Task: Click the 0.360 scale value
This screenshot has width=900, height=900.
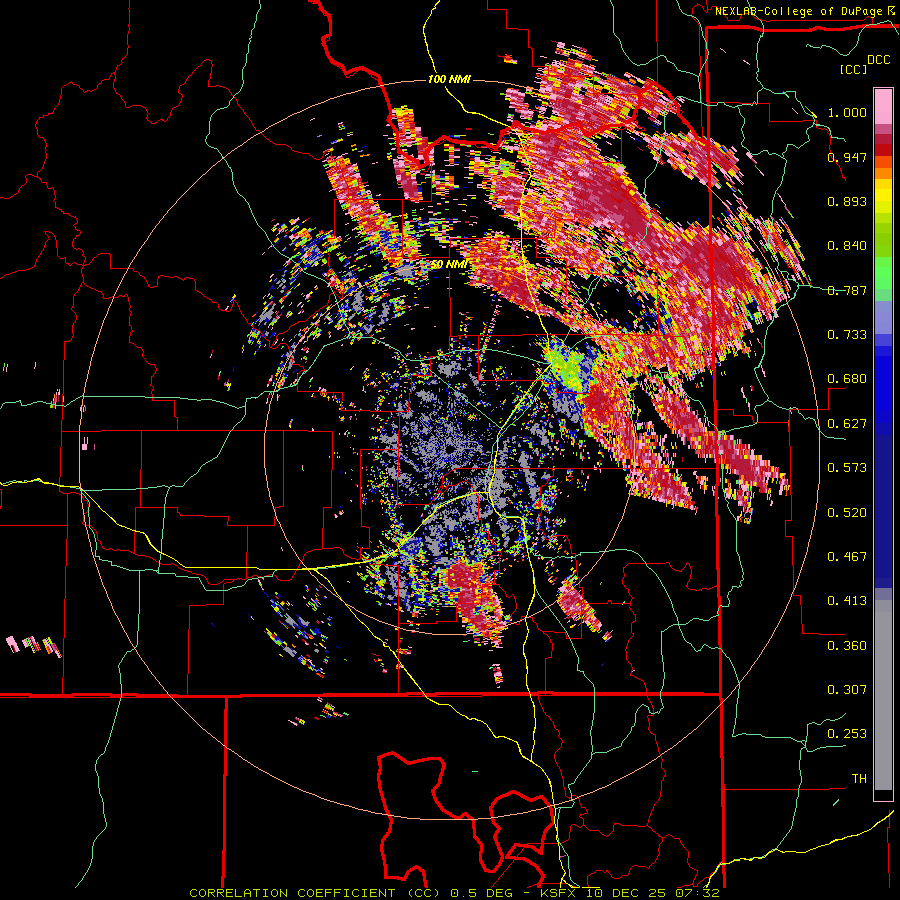Action: (x=847, y=646)
